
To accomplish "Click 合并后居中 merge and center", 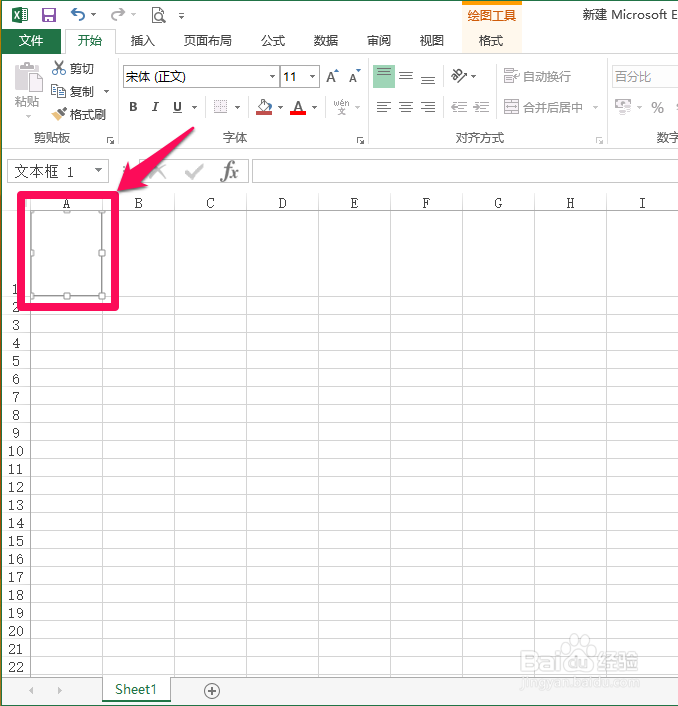I will click(x=543, y=107).
